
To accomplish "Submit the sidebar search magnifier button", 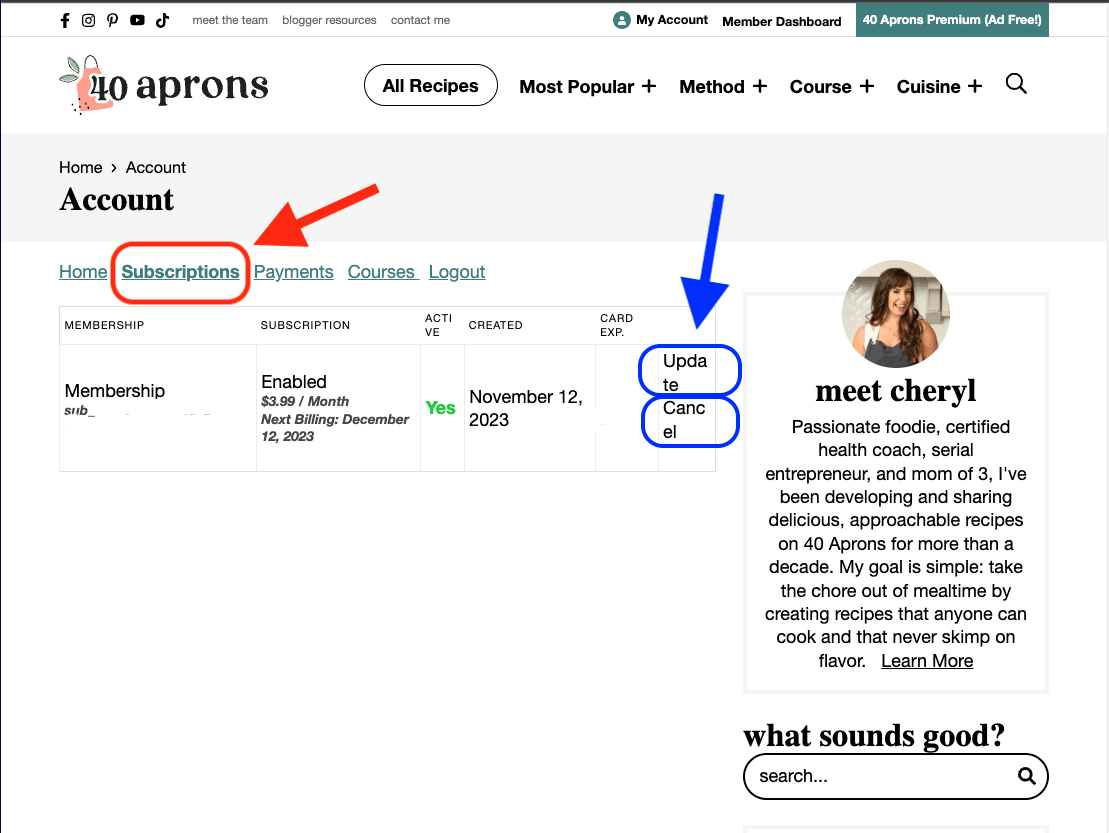I will click(1027, 776).
